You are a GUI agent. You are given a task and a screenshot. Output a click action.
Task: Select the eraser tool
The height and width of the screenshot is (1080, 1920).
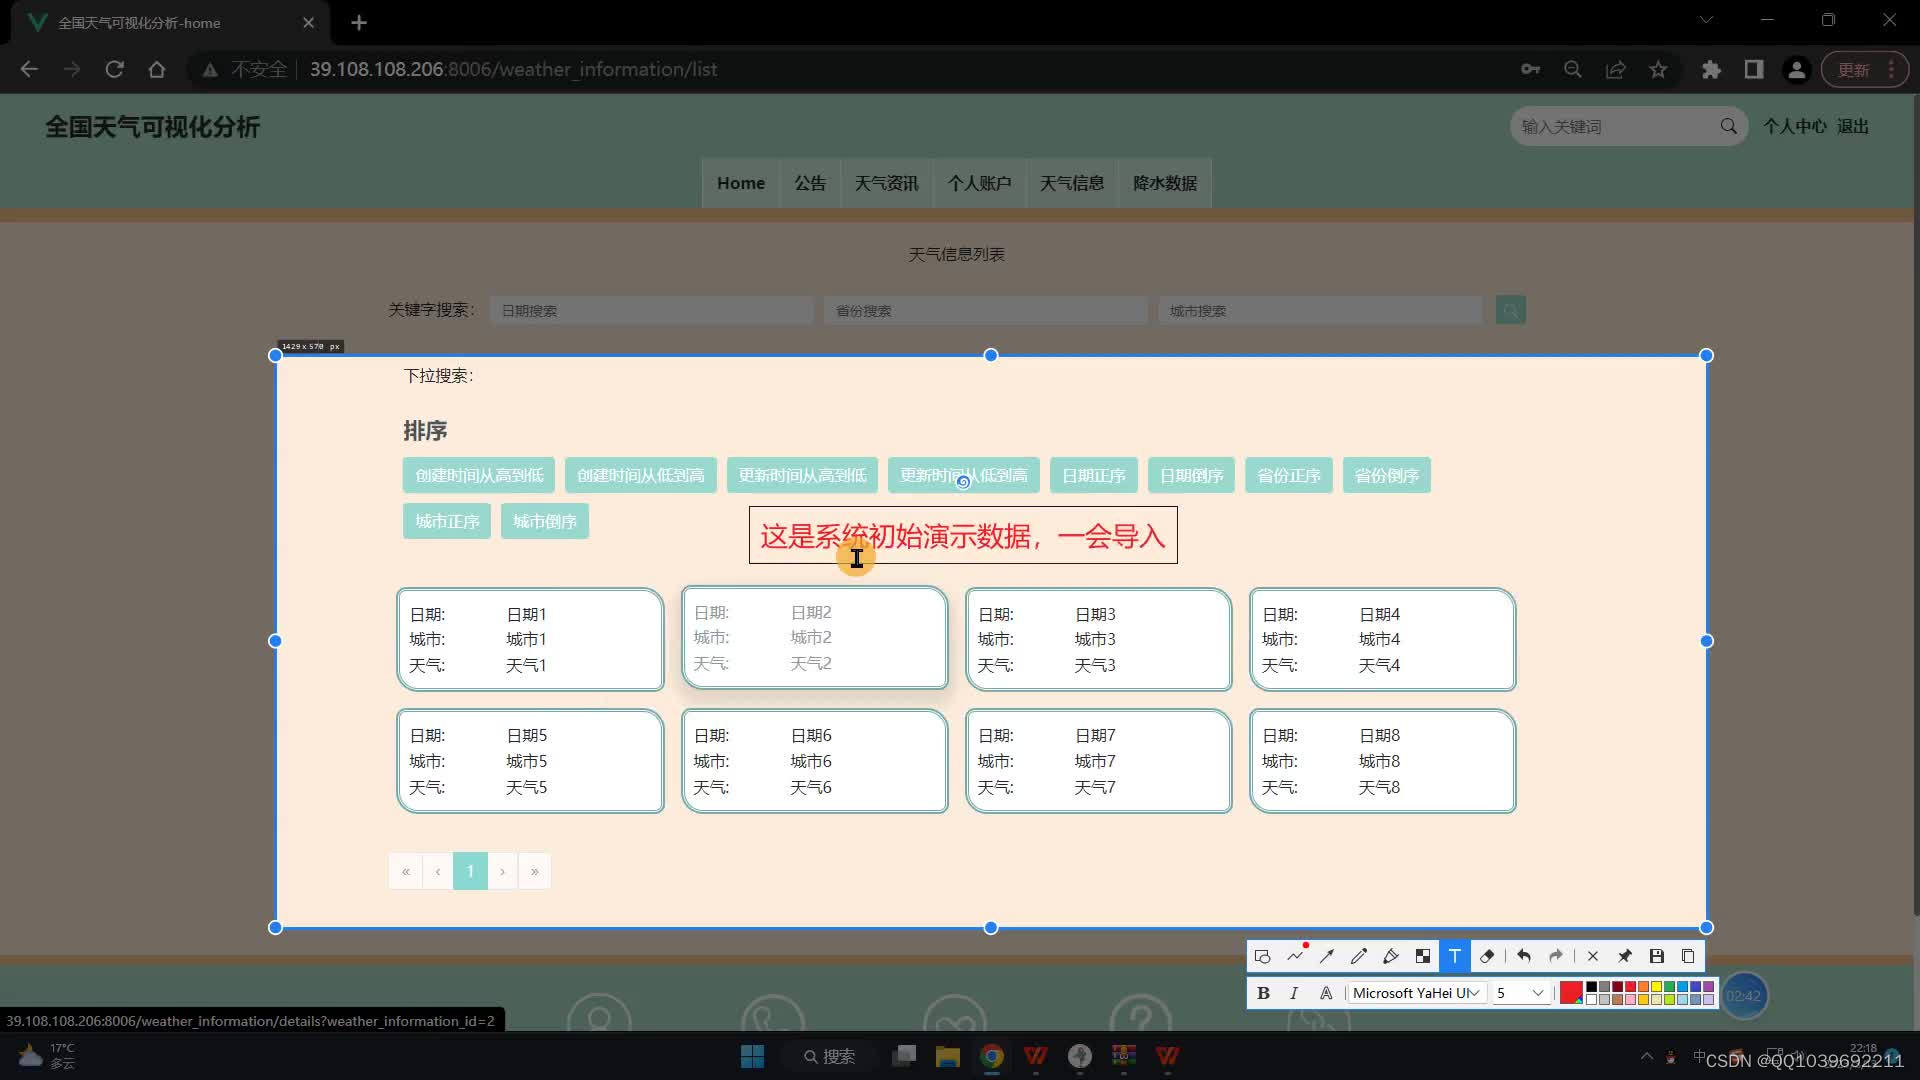(1487, 957)
